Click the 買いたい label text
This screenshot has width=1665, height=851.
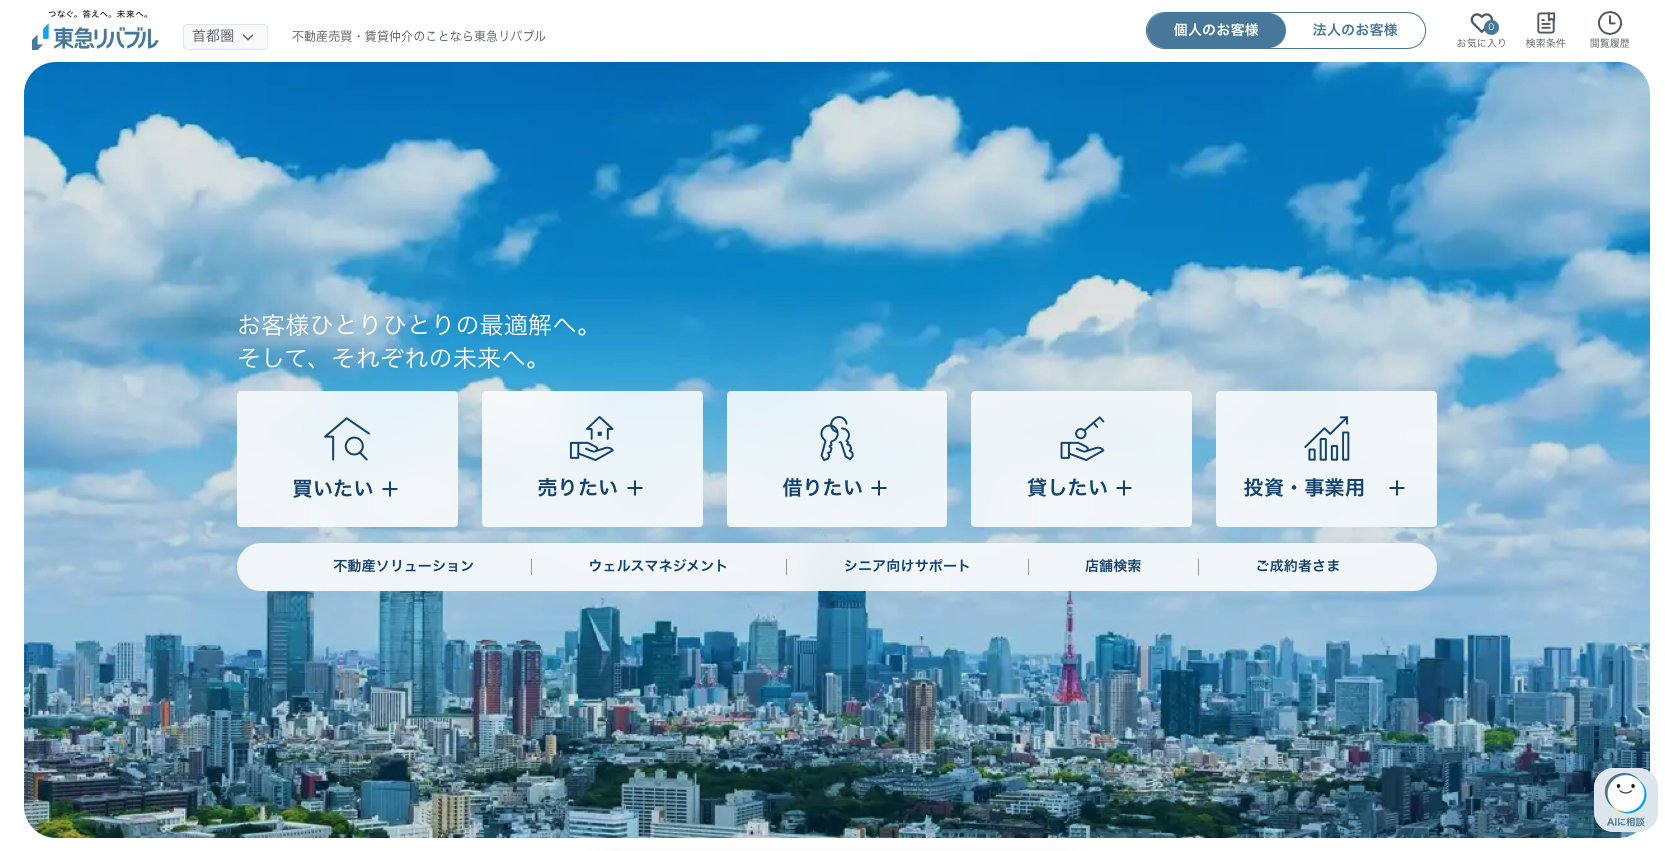(x=333, y=489)
